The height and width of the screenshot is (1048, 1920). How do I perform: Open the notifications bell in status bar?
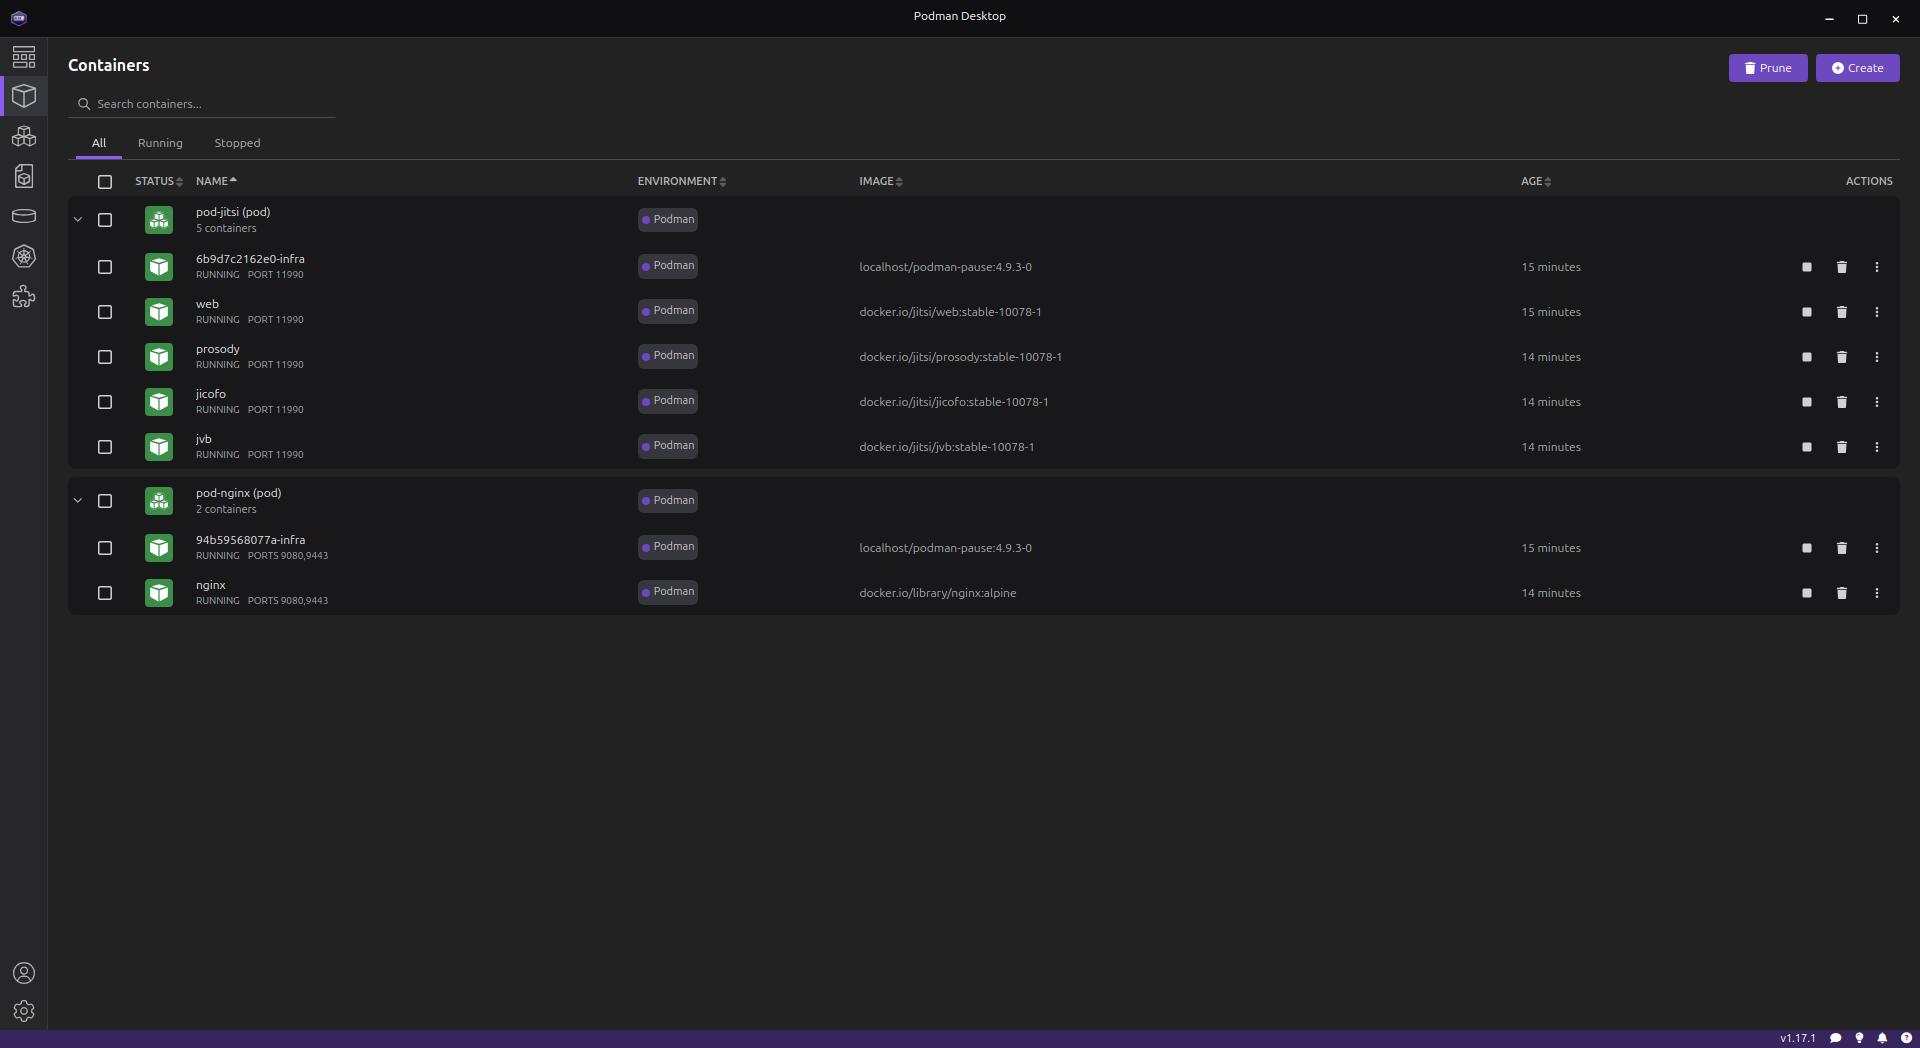[1883, 1038]
